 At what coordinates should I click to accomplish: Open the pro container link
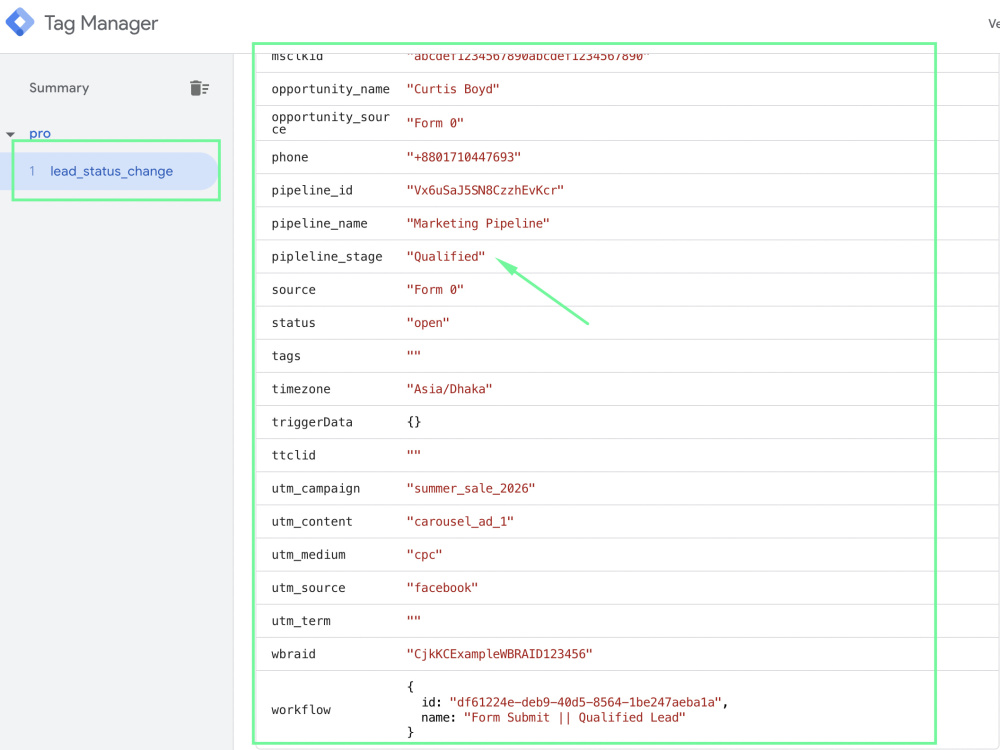40,134
